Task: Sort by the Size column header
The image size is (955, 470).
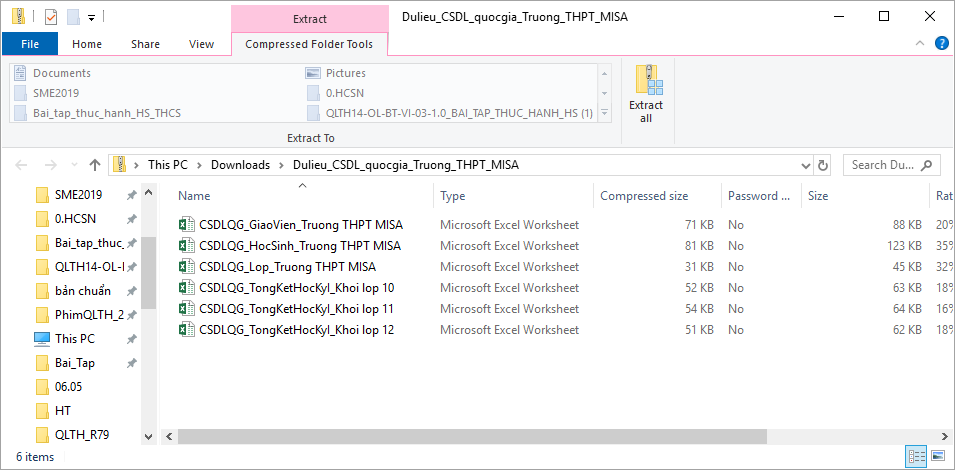Action: [865, 196]
